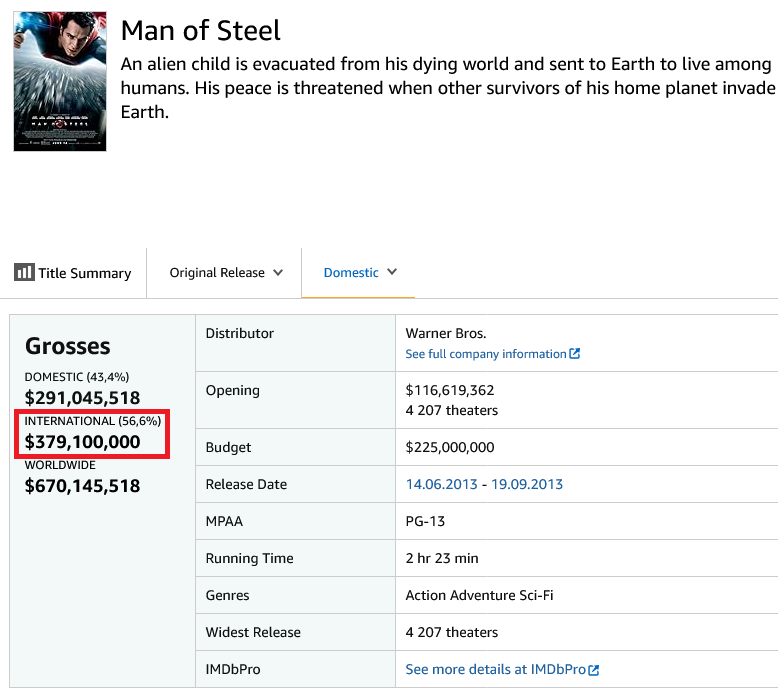Expand the Domestic dropdown chevron
Image resolution: width=778 pixels, height=688 pixels.
[392, 272]
